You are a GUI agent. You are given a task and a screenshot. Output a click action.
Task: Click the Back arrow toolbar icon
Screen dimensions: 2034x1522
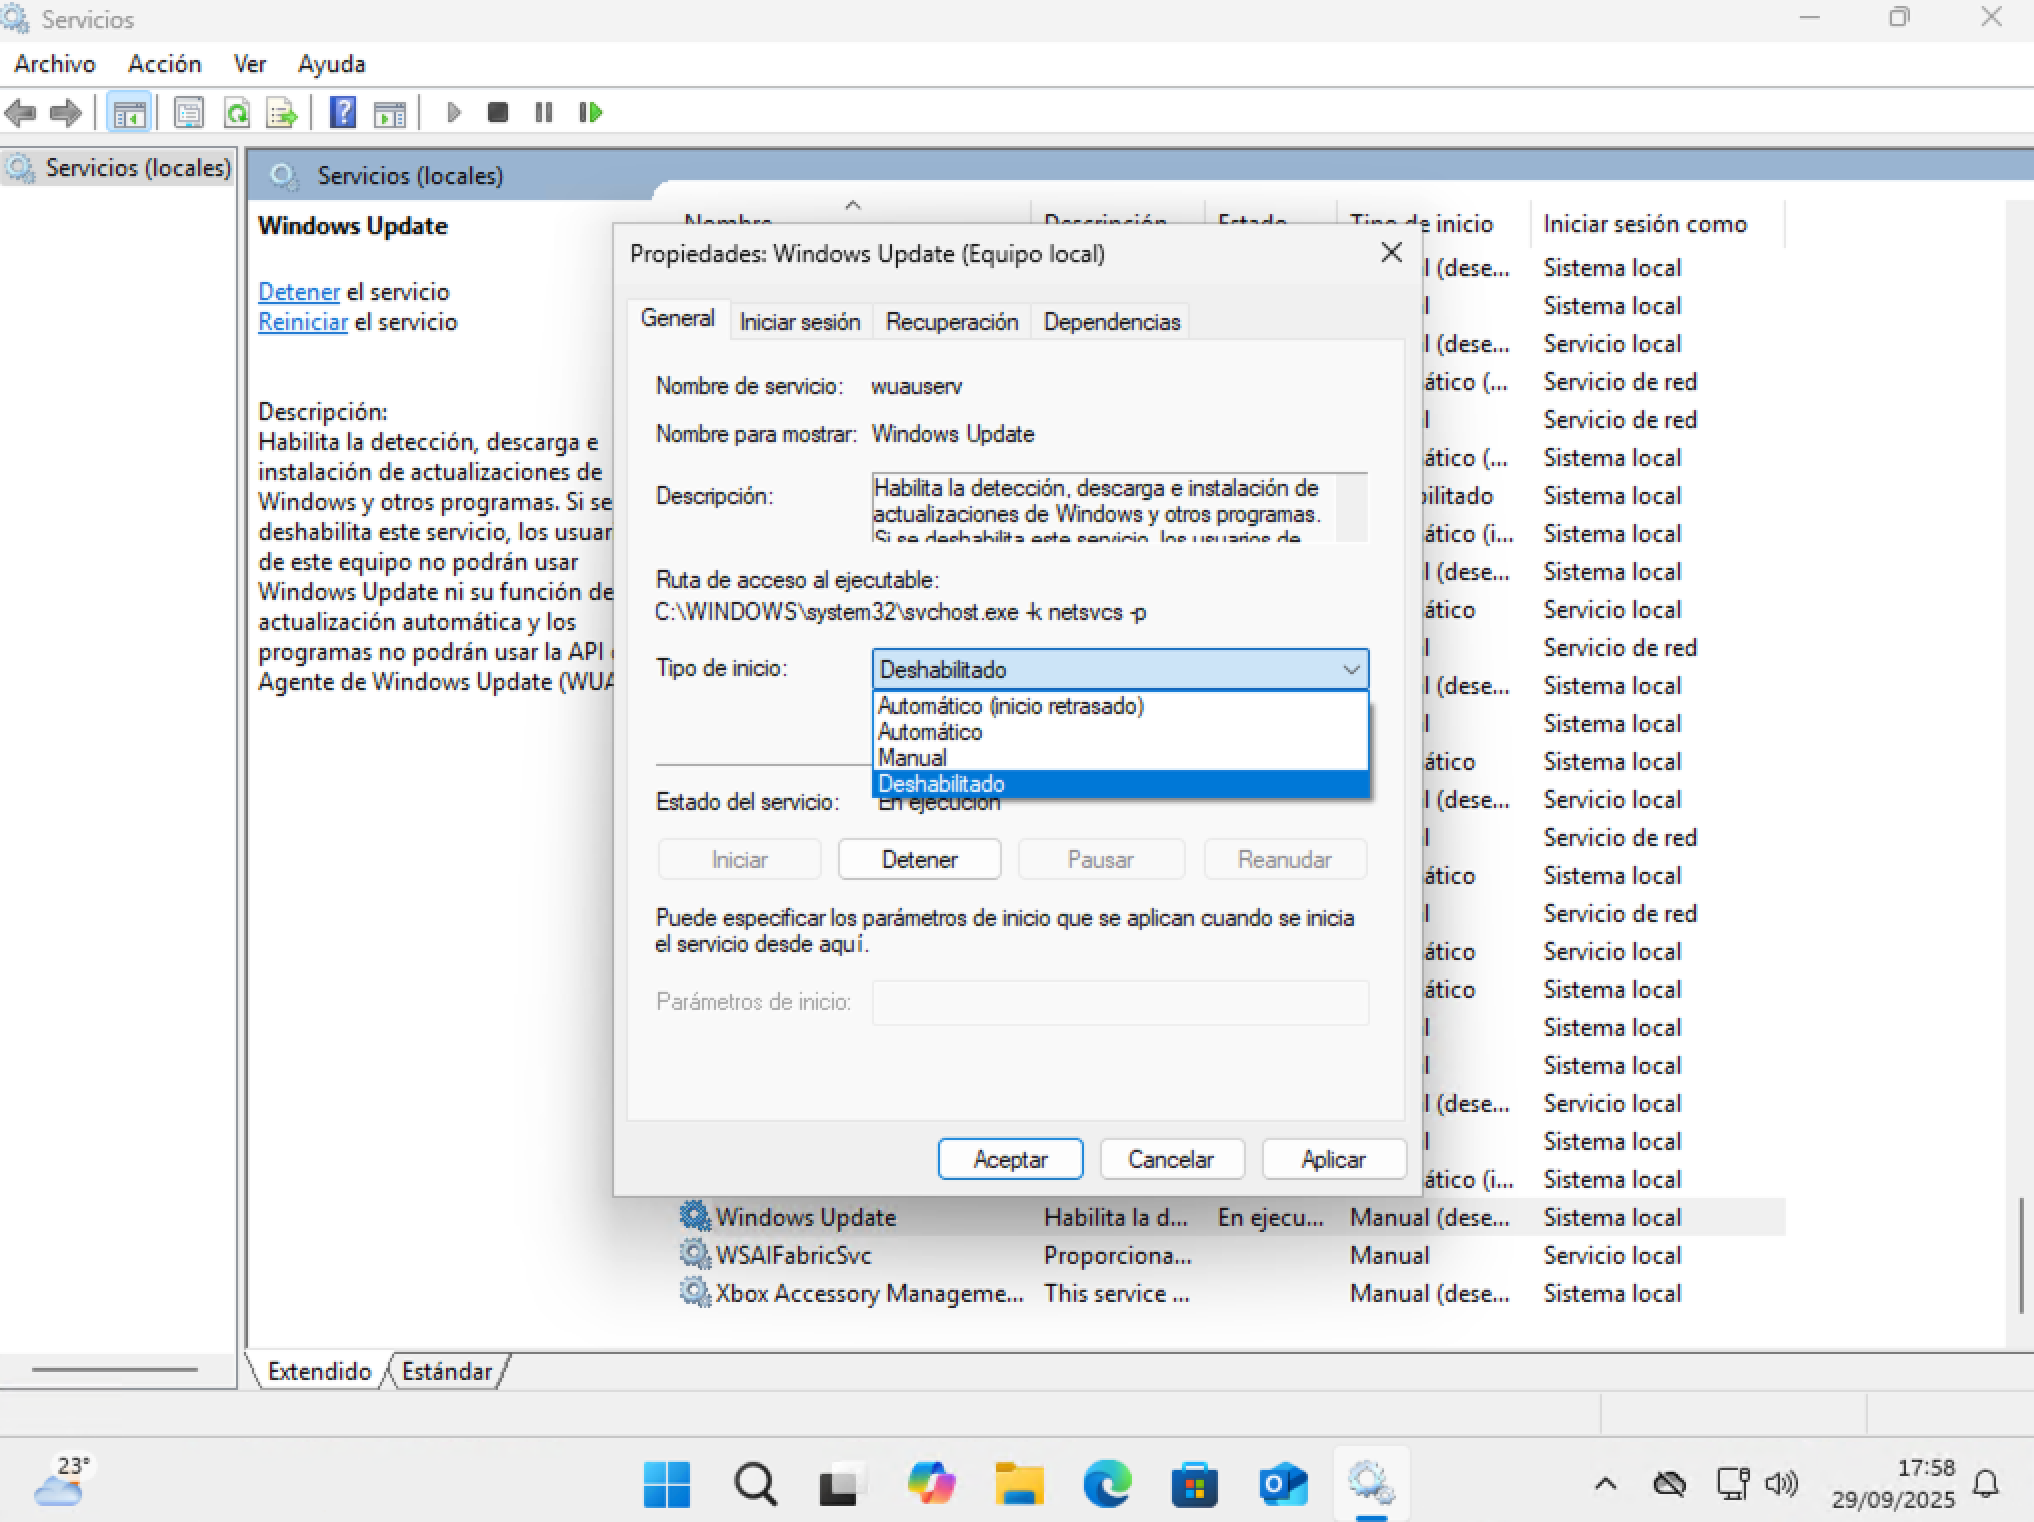[x=21, y=112]
